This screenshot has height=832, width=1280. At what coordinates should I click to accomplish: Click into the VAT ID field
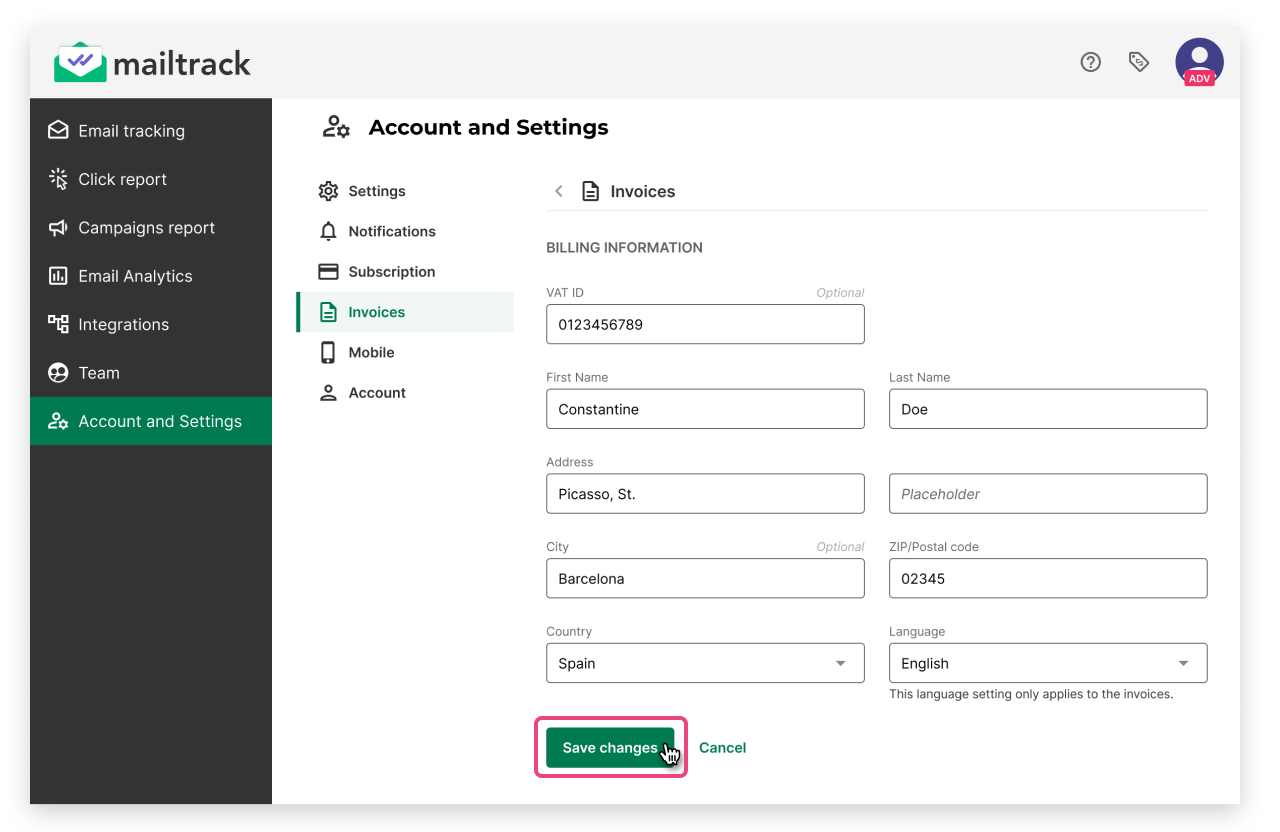pyautogui.click(x=704, y=324)
